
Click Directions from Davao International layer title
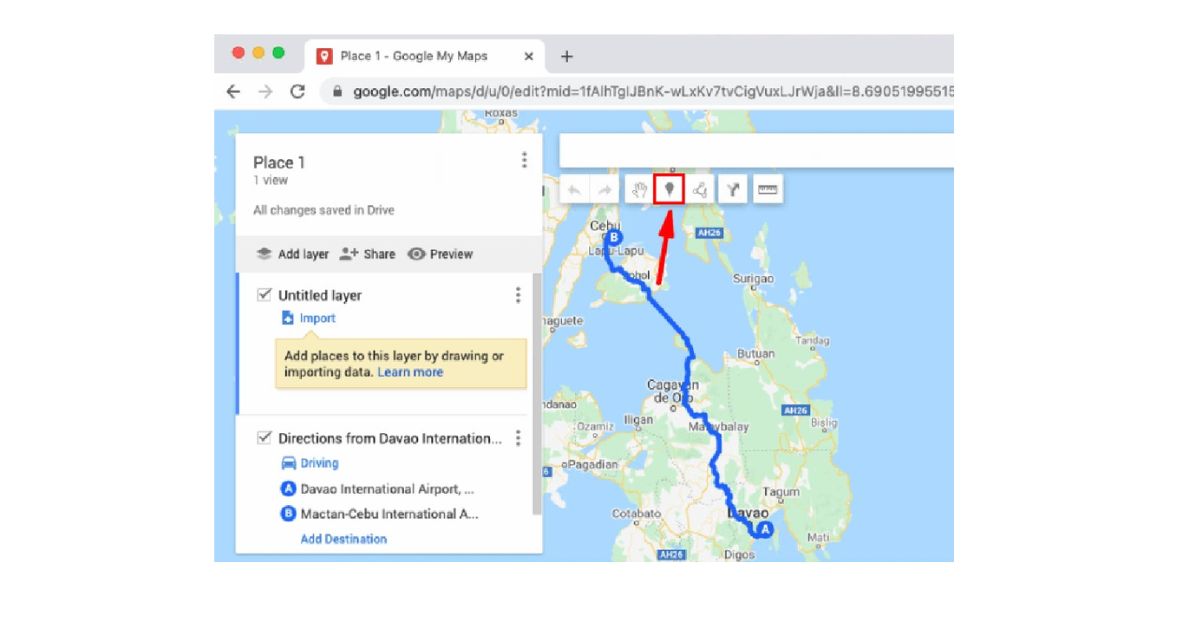(x=390, y=438)
